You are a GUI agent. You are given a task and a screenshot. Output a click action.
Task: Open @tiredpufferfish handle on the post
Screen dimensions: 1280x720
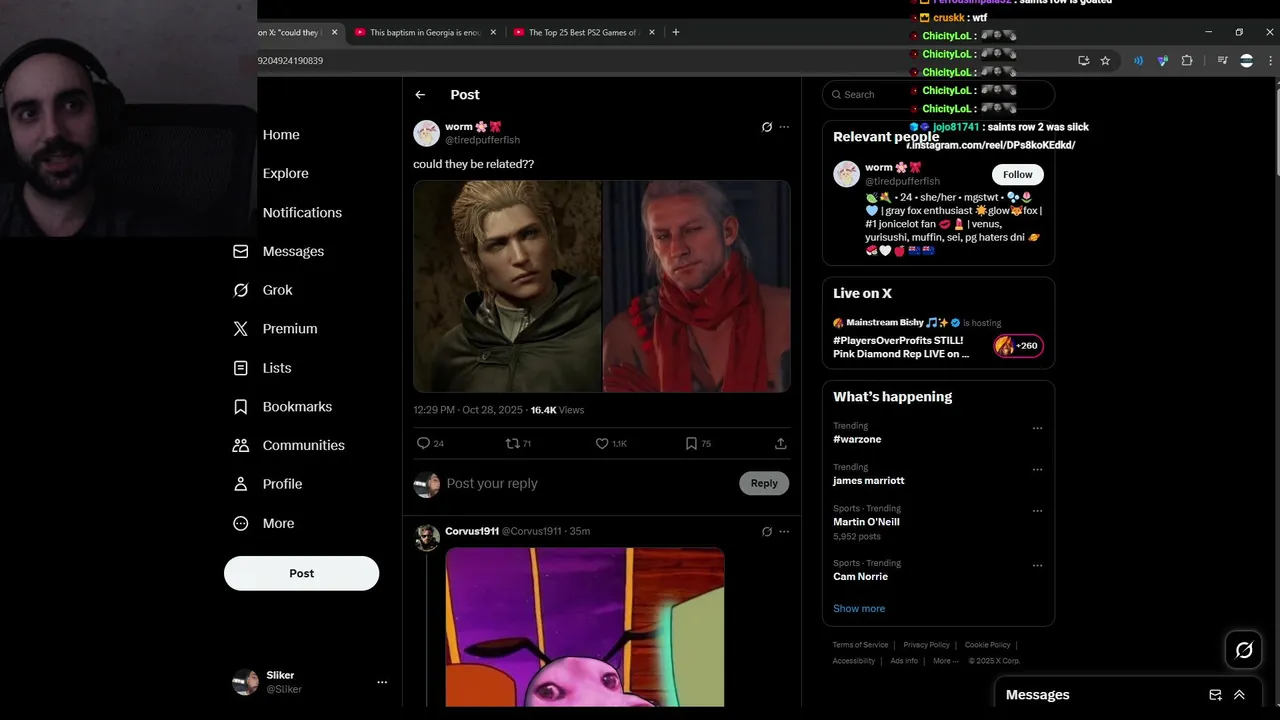coord(482,140)
